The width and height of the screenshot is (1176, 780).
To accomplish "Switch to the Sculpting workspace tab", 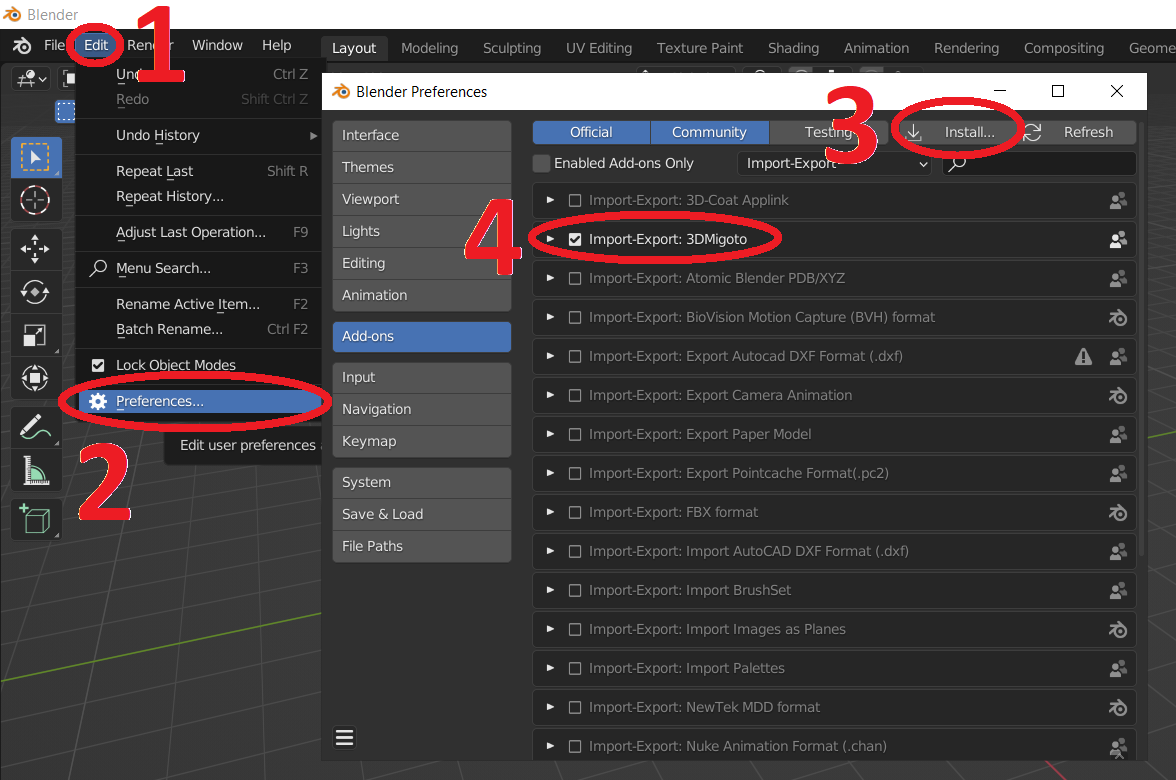I will tap(512, 48).
